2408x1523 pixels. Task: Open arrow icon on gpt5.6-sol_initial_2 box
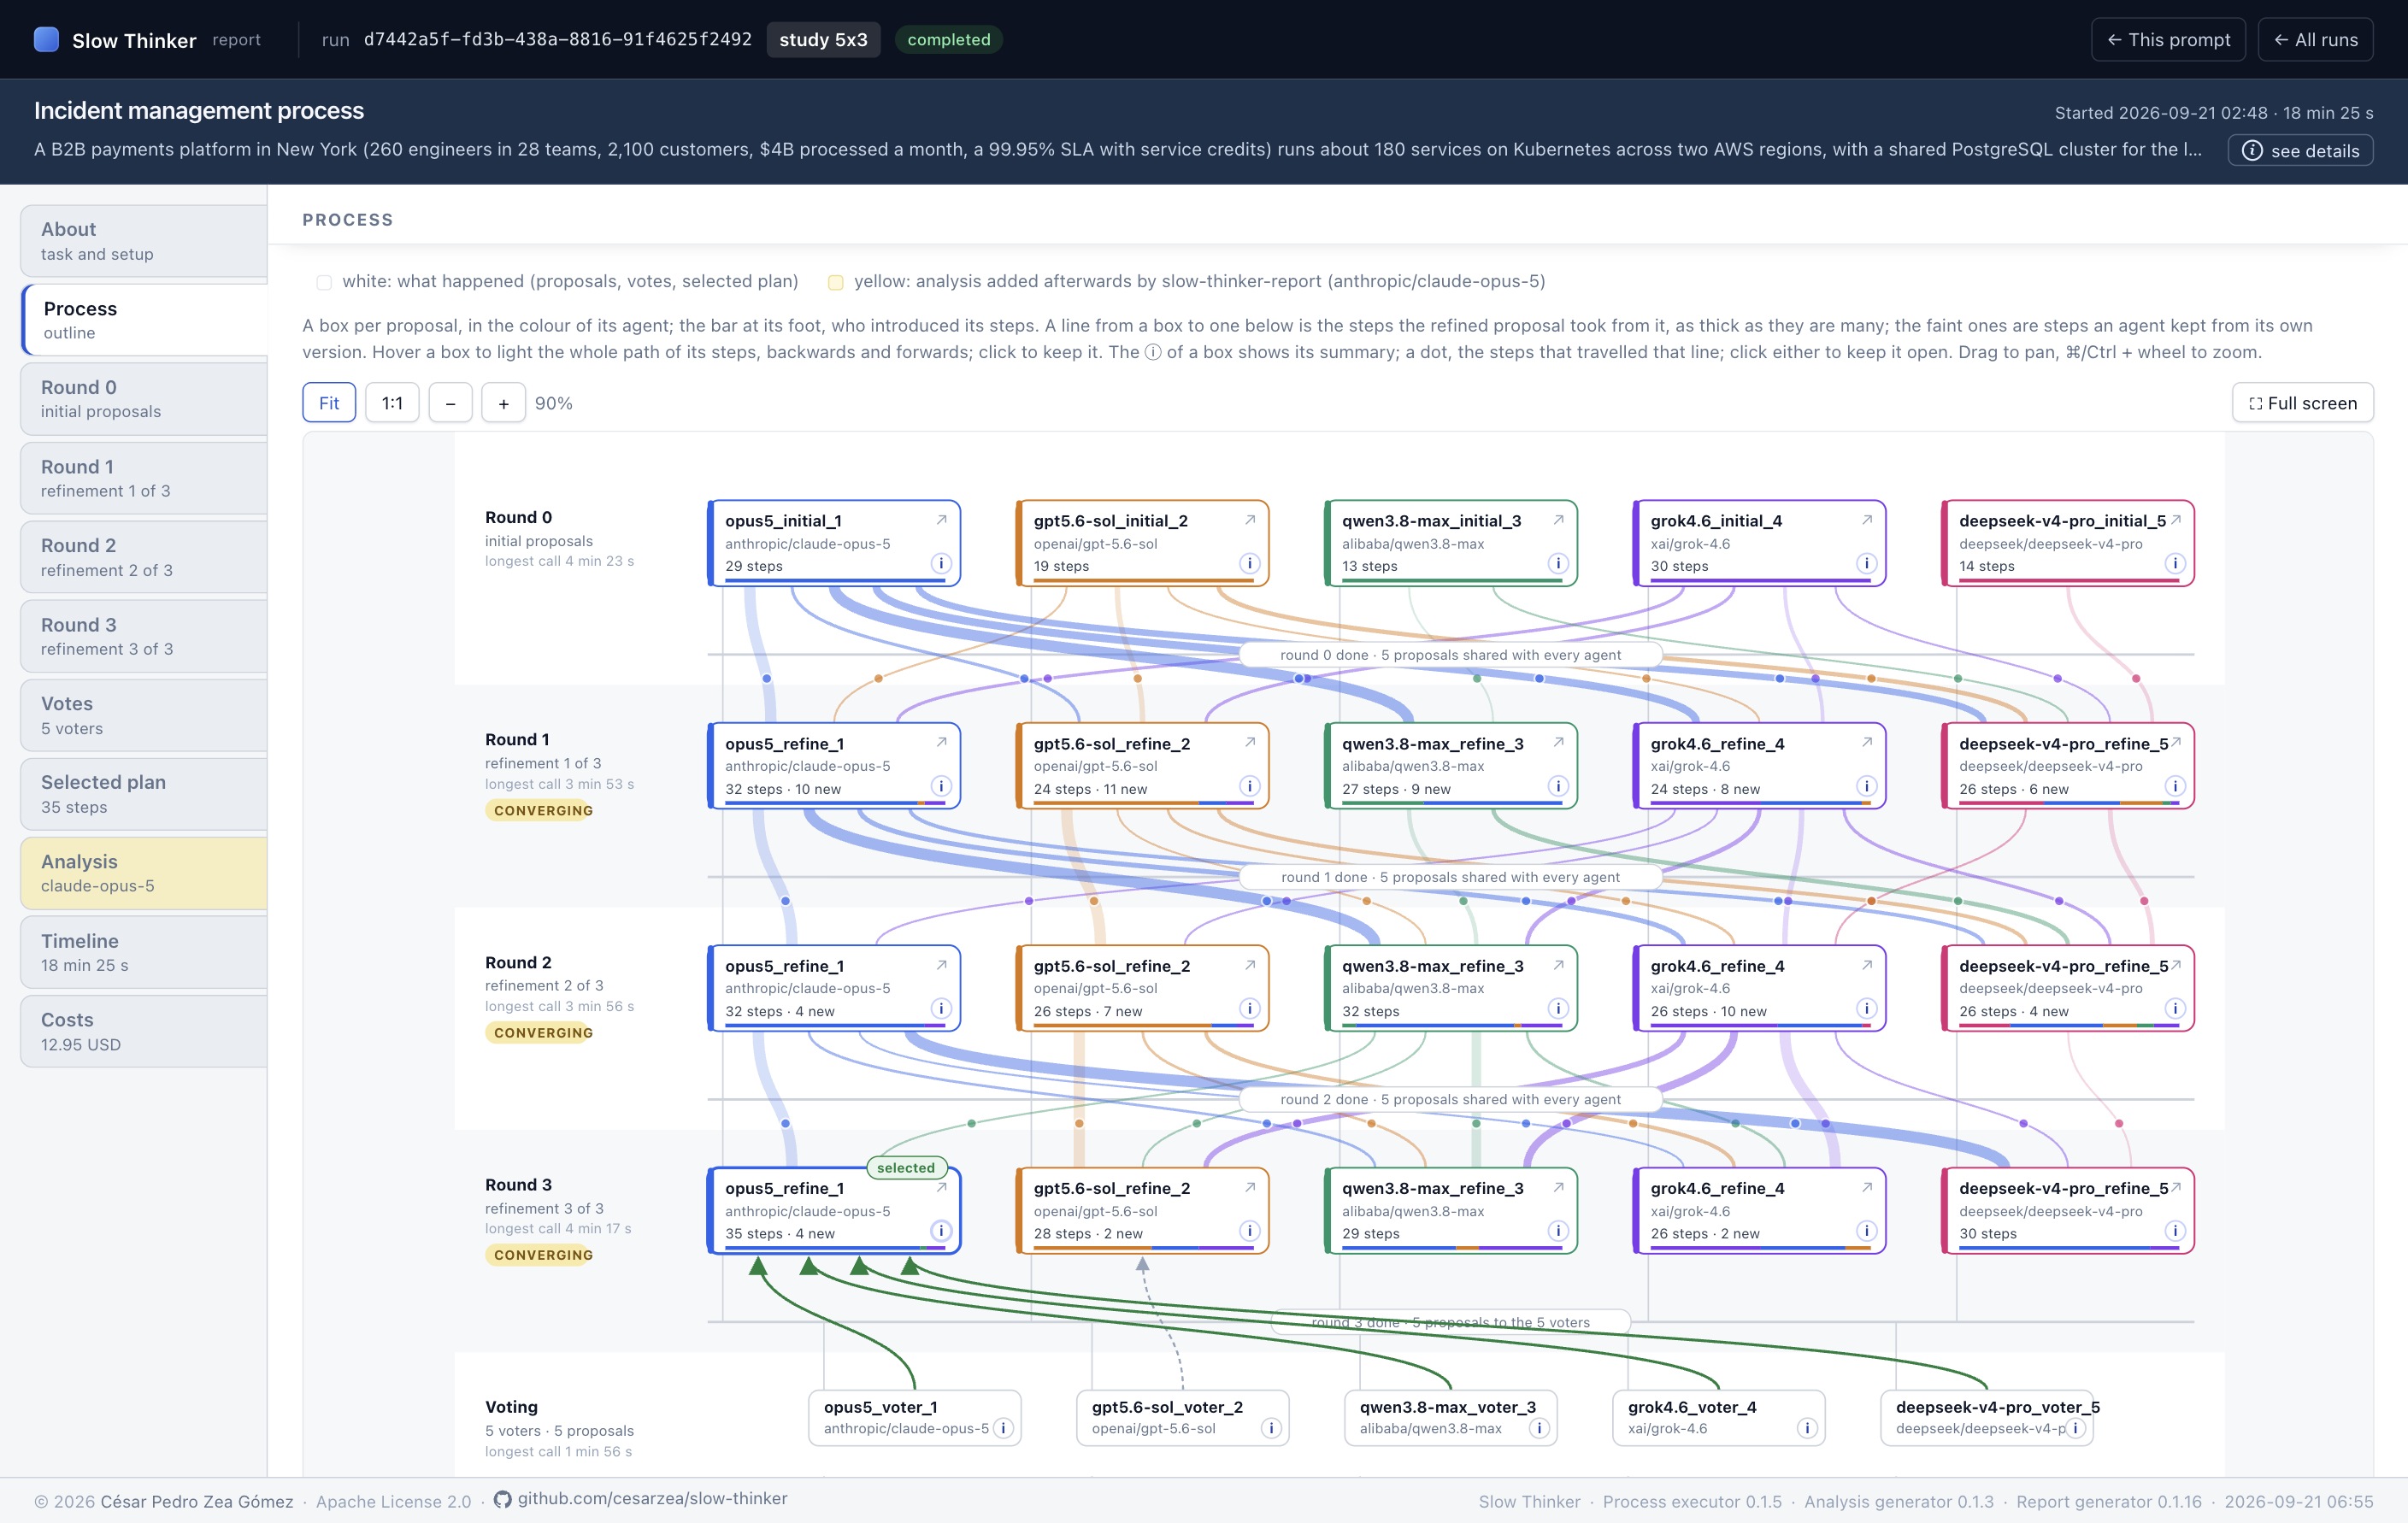pyautogui.click(x=1249, y=520)
